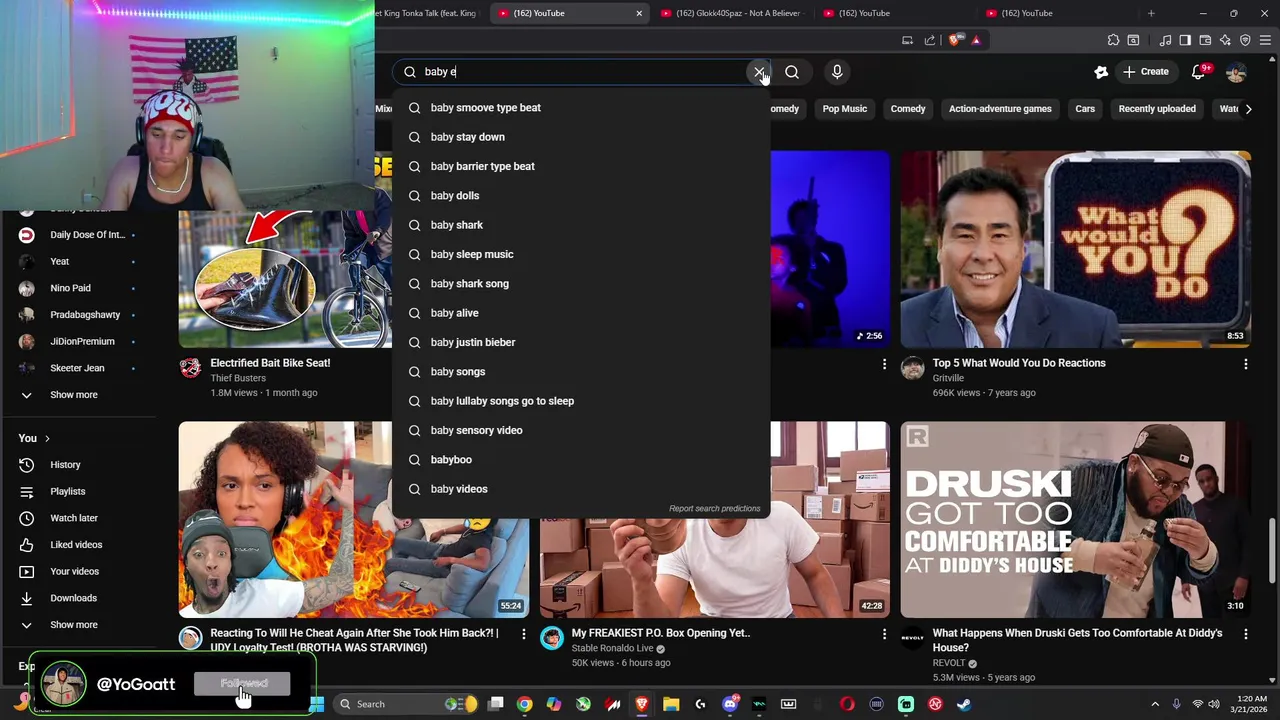
Task: Start voice search with microphone icon
Action: point(837,72)
